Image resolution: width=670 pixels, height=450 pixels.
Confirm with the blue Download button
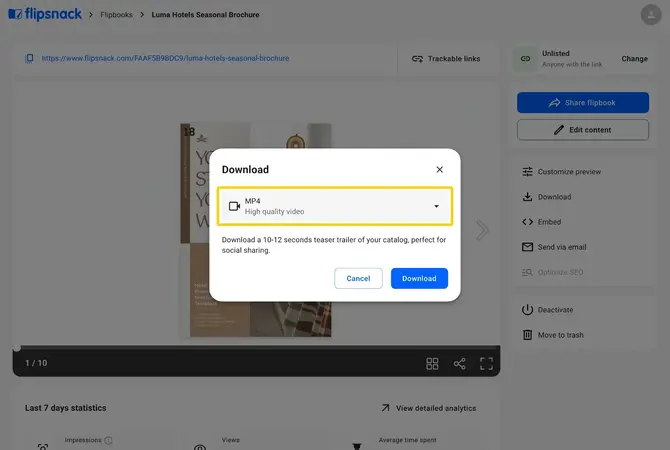click(x=419, y=279)
